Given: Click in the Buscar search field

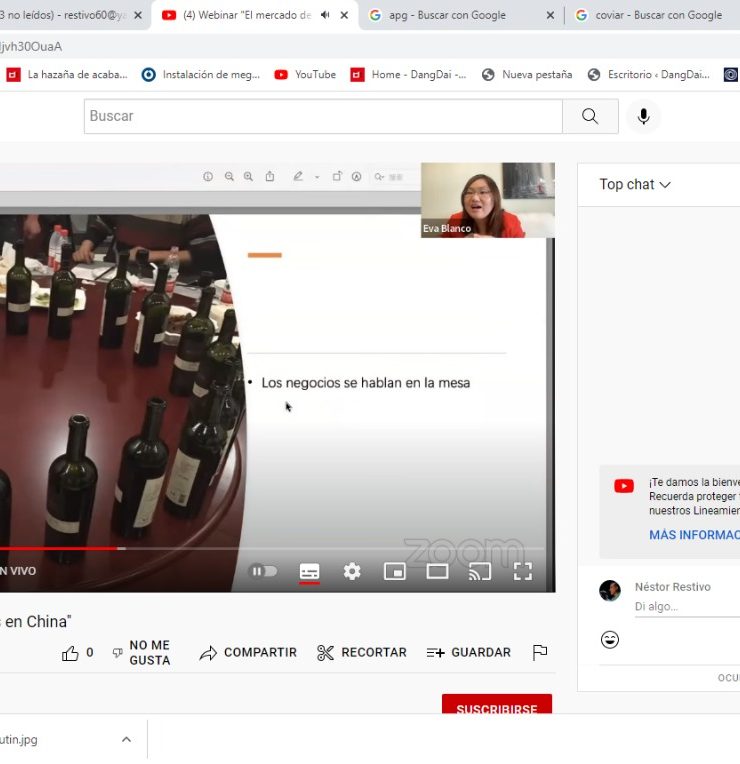Looking at the screenshot, I should (323, 116).
